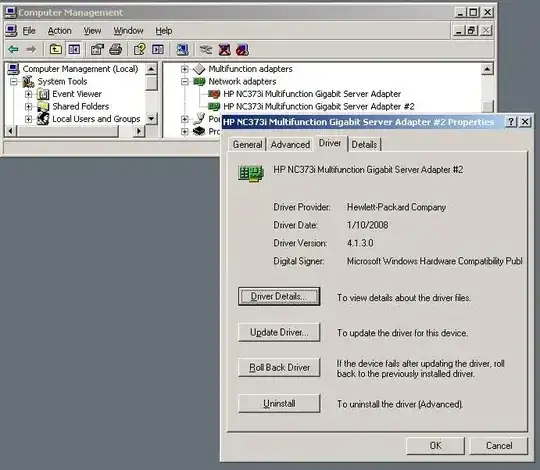The width and height of the screenshot is (540, 470).
Task: Switch to the Advanced tab
Action: point(290,145)
